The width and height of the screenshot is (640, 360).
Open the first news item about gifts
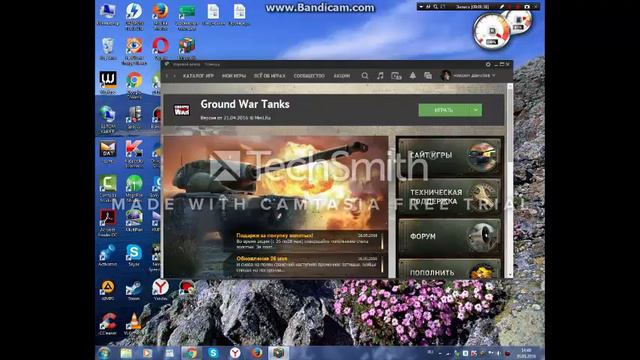tap(306, 241)
